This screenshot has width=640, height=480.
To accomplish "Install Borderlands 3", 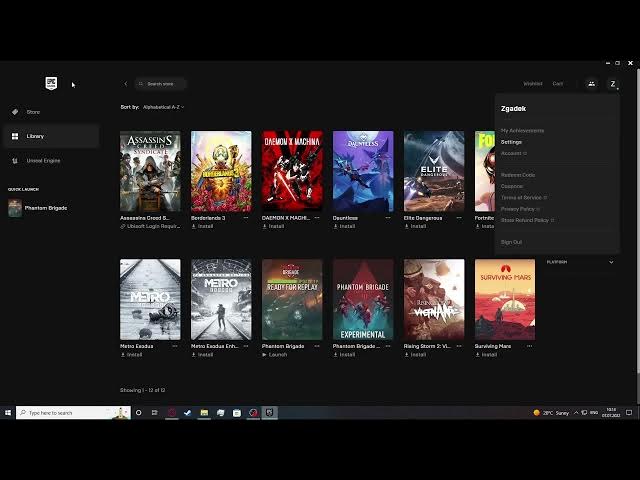I will (202, 226).
